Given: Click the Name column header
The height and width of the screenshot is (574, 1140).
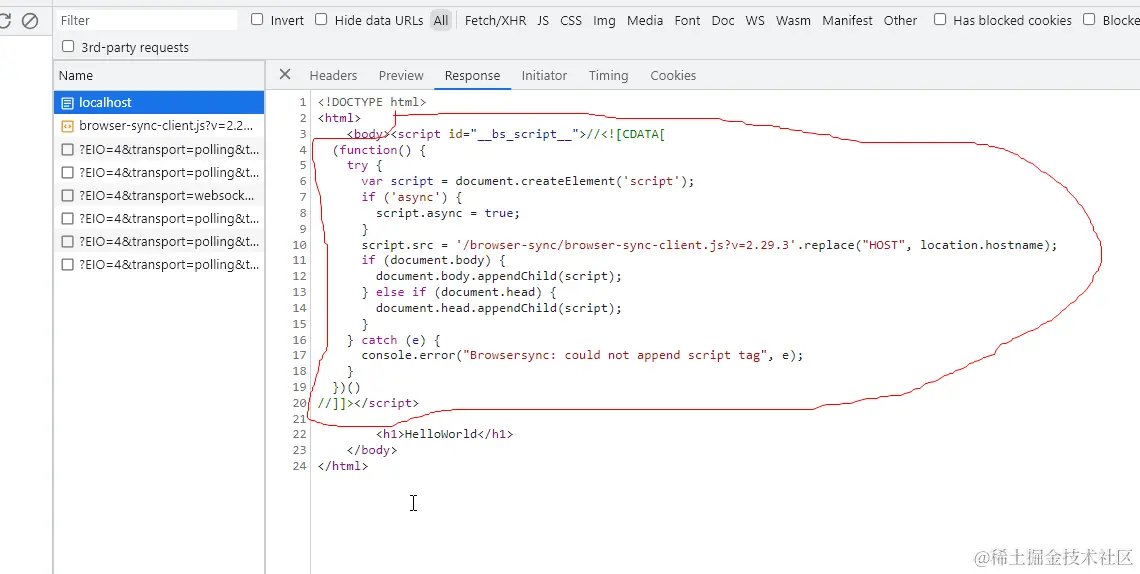Looking at the screenshot, I should (159, 76).
